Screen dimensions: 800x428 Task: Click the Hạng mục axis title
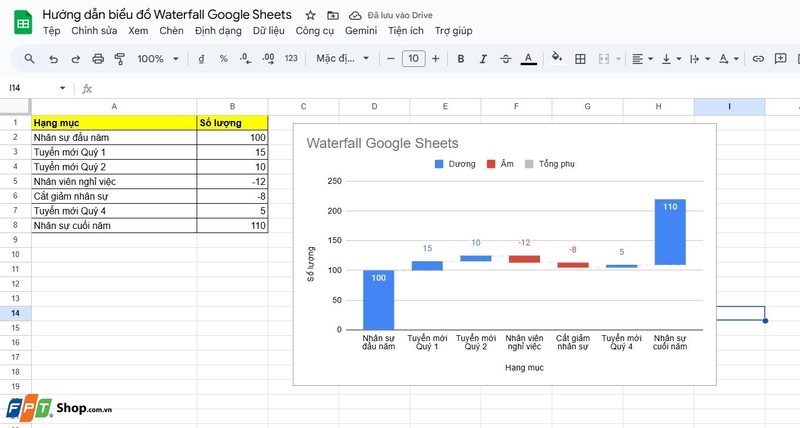point(524,367)
